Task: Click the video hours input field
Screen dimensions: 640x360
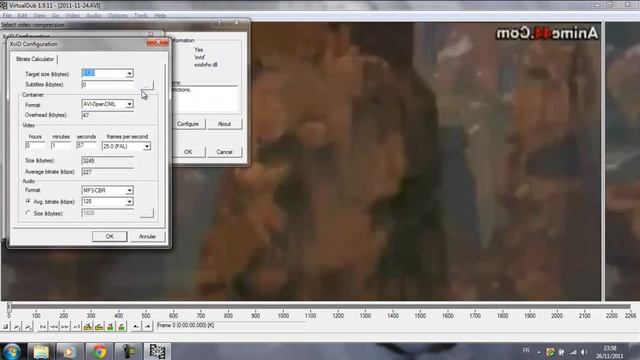Action: click(x=35, y=146)
